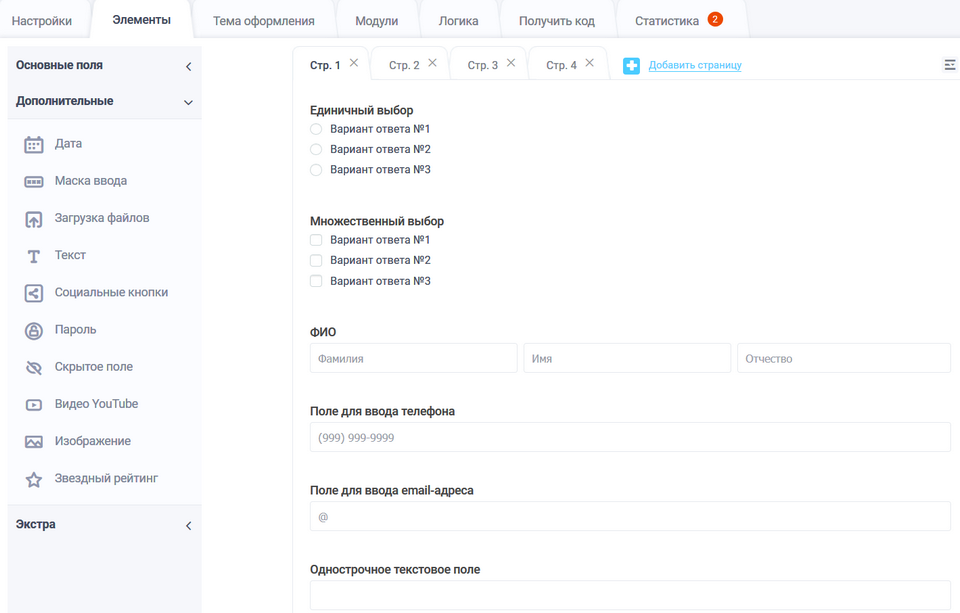This screenshot has width=960, height=613.
Task: Select radio option Вариант ответа №1
Action: [316, 129]
